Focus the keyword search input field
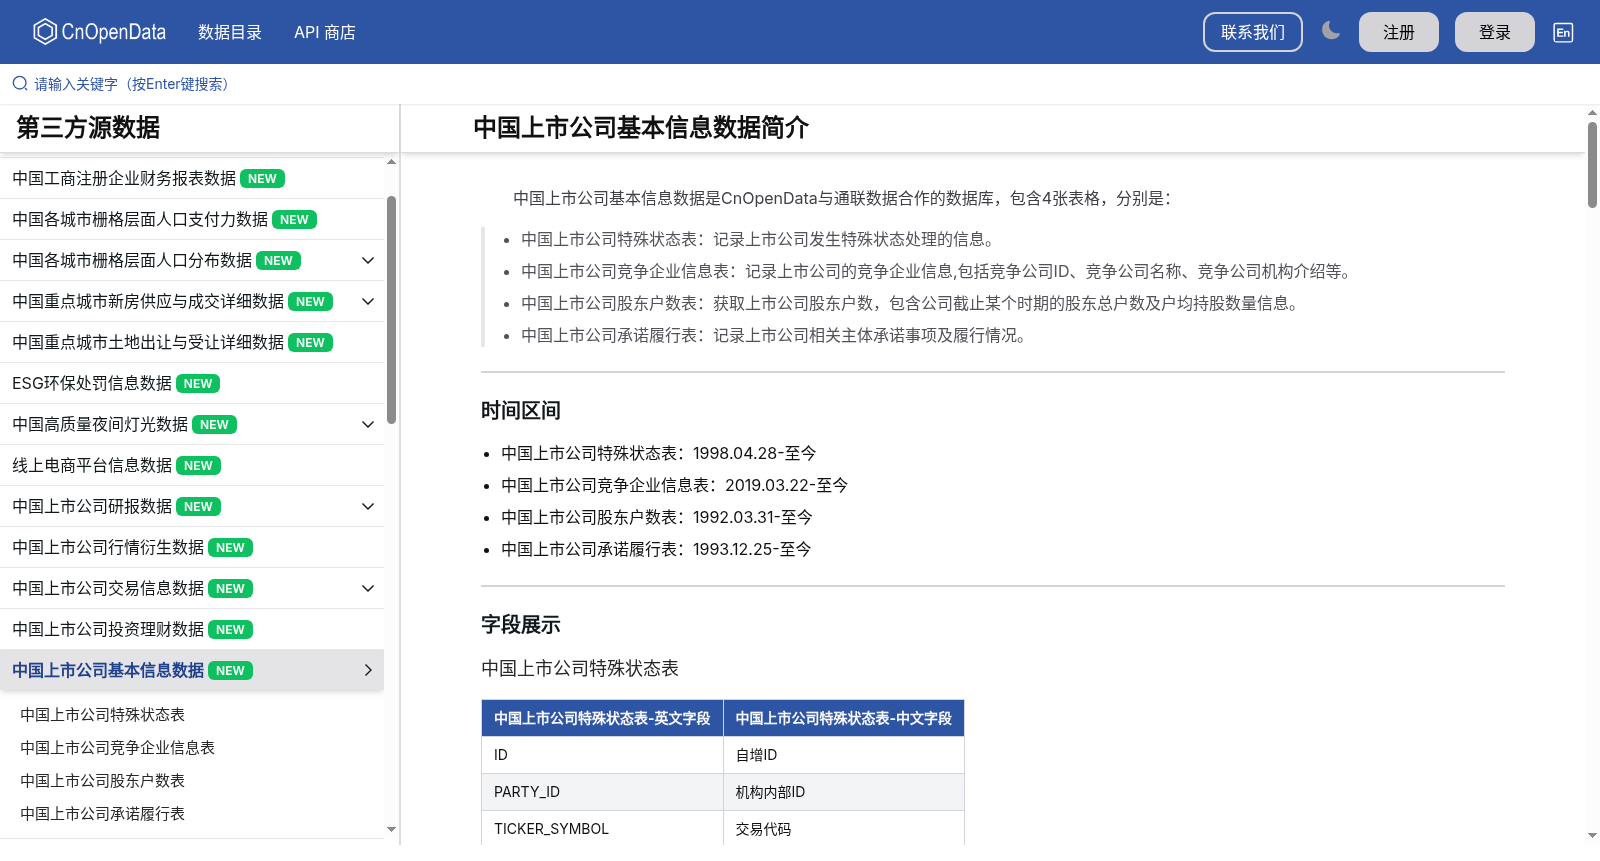Viewport: 1600px width, 861px height. point(800,84)
